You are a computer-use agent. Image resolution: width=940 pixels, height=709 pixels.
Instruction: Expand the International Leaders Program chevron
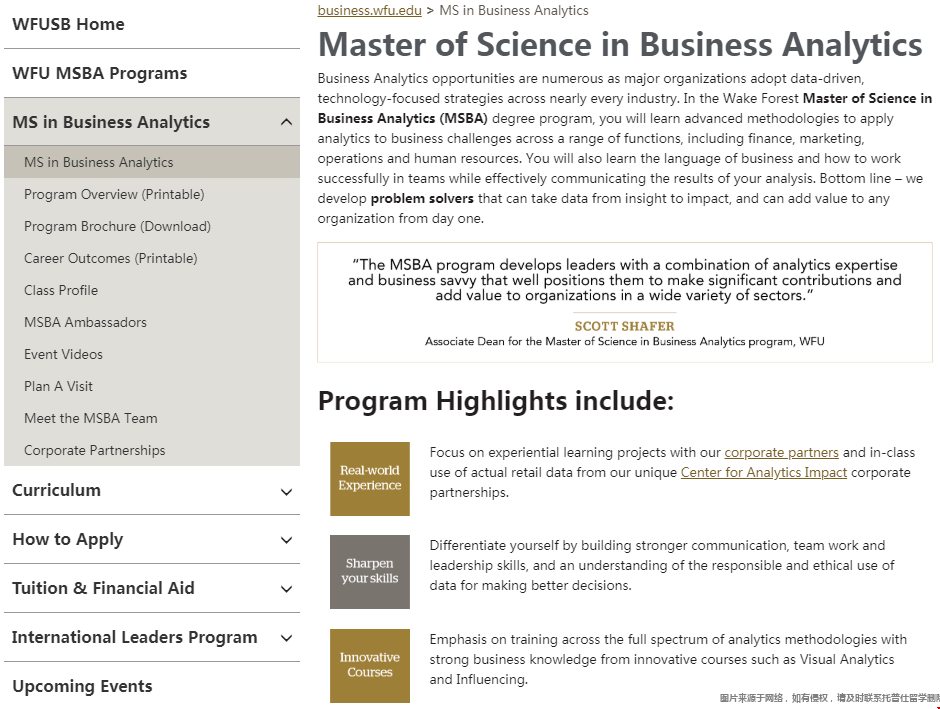pos(287,639)
